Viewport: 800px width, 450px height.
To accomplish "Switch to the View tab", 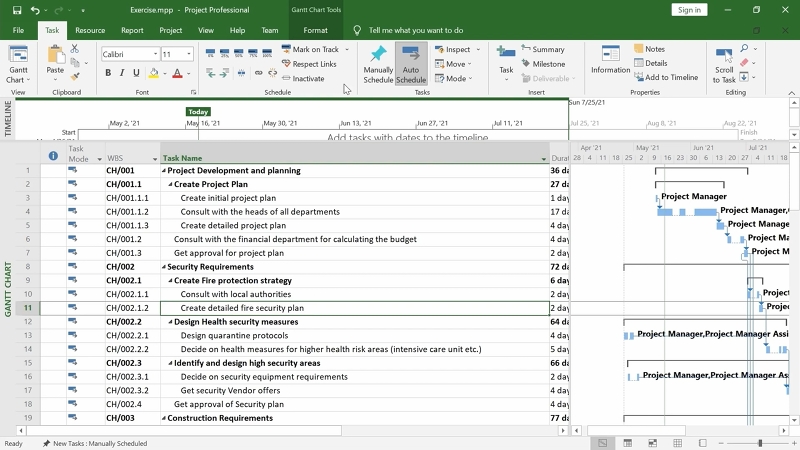I will click(206, 30).
